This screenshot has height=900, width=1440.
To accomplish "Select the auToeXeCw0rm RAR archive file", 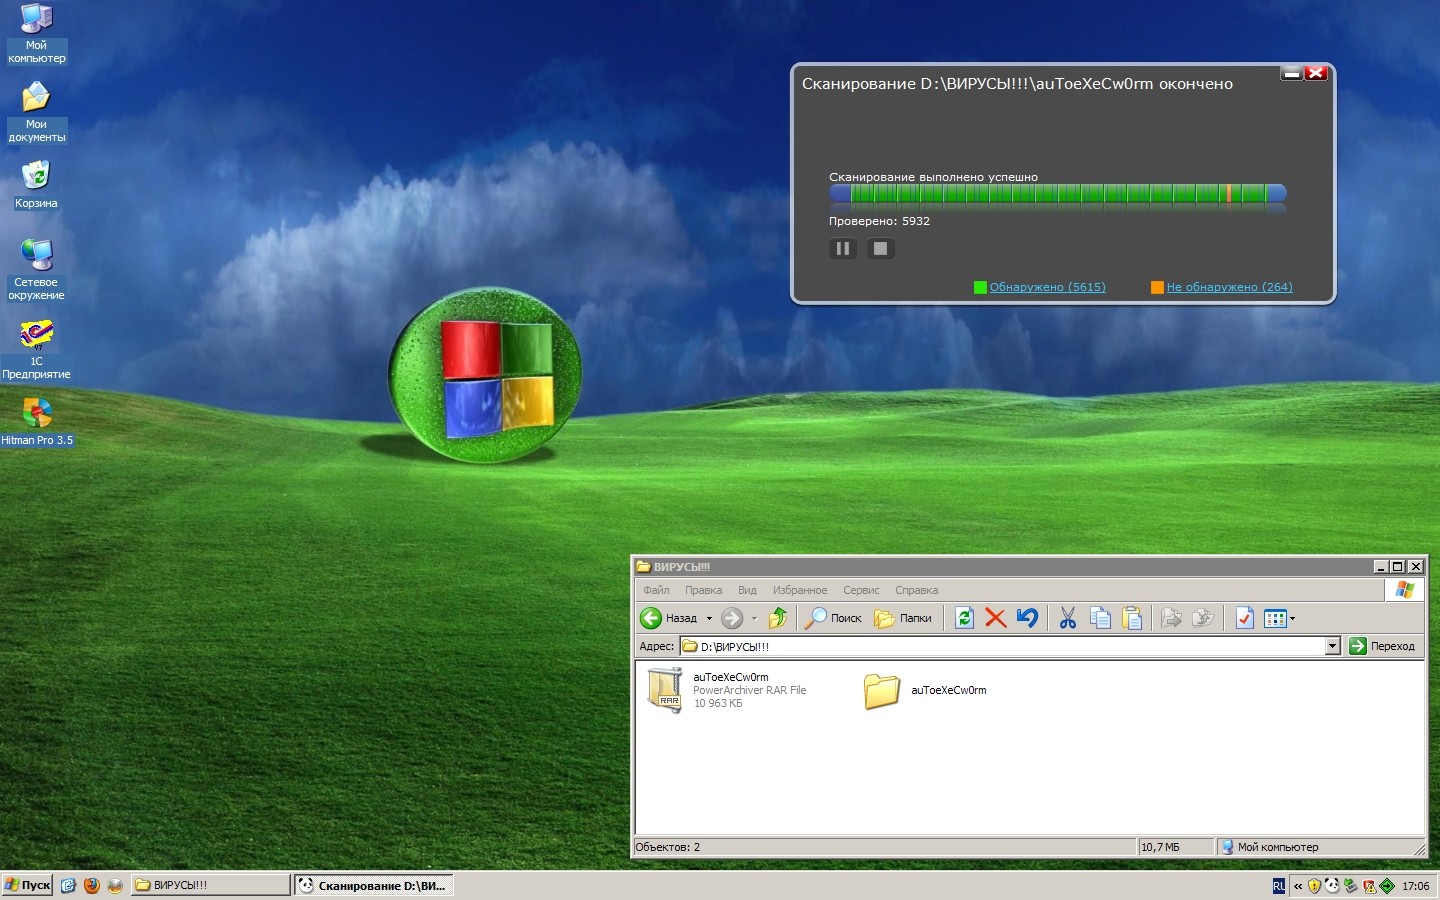I will click(665, 690).
